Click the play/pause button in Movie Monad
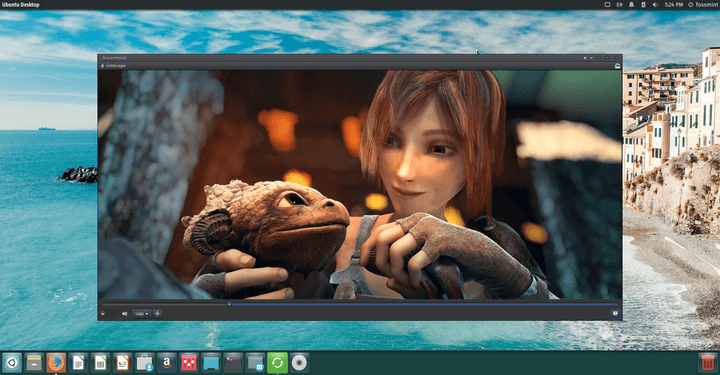The height and width of the screenshot is (375, 720). [x=103, y=314]
